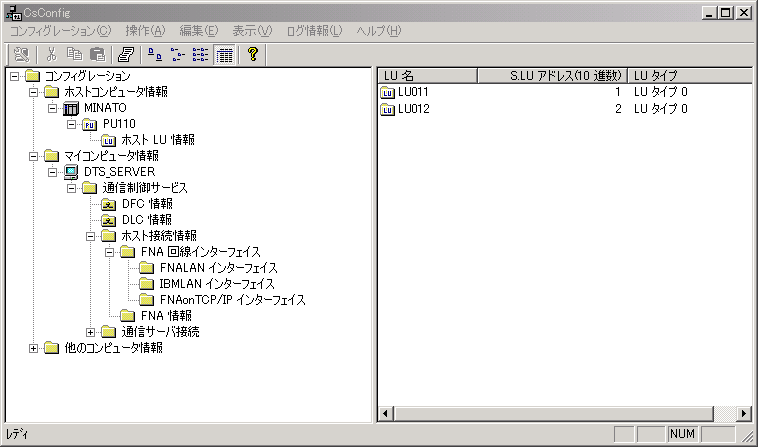Collapse the コンフィグレーション root node

pyautogui.click(x=15, y=76)
